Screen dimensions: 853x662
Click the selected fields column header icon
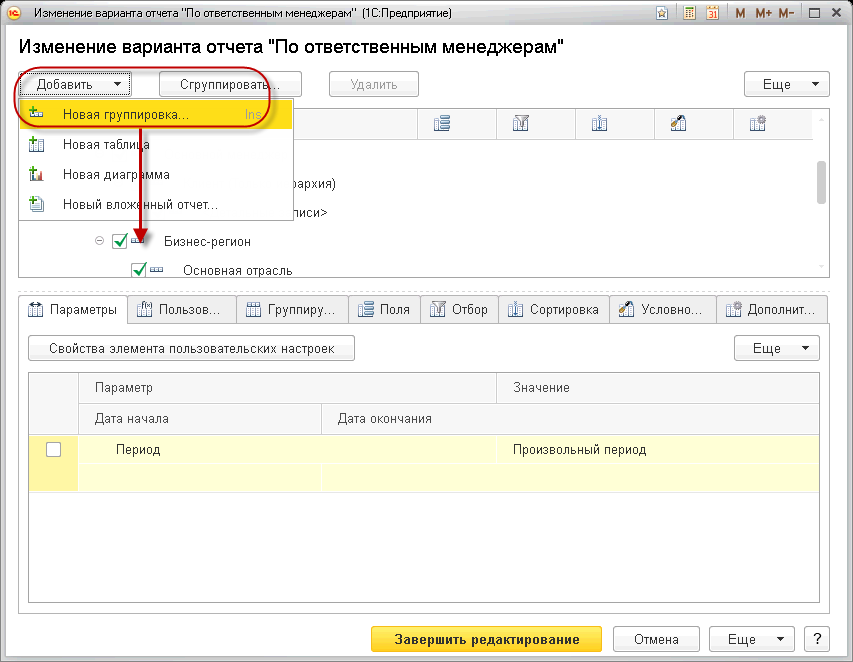pyautogui.click(x=443, y=124)
